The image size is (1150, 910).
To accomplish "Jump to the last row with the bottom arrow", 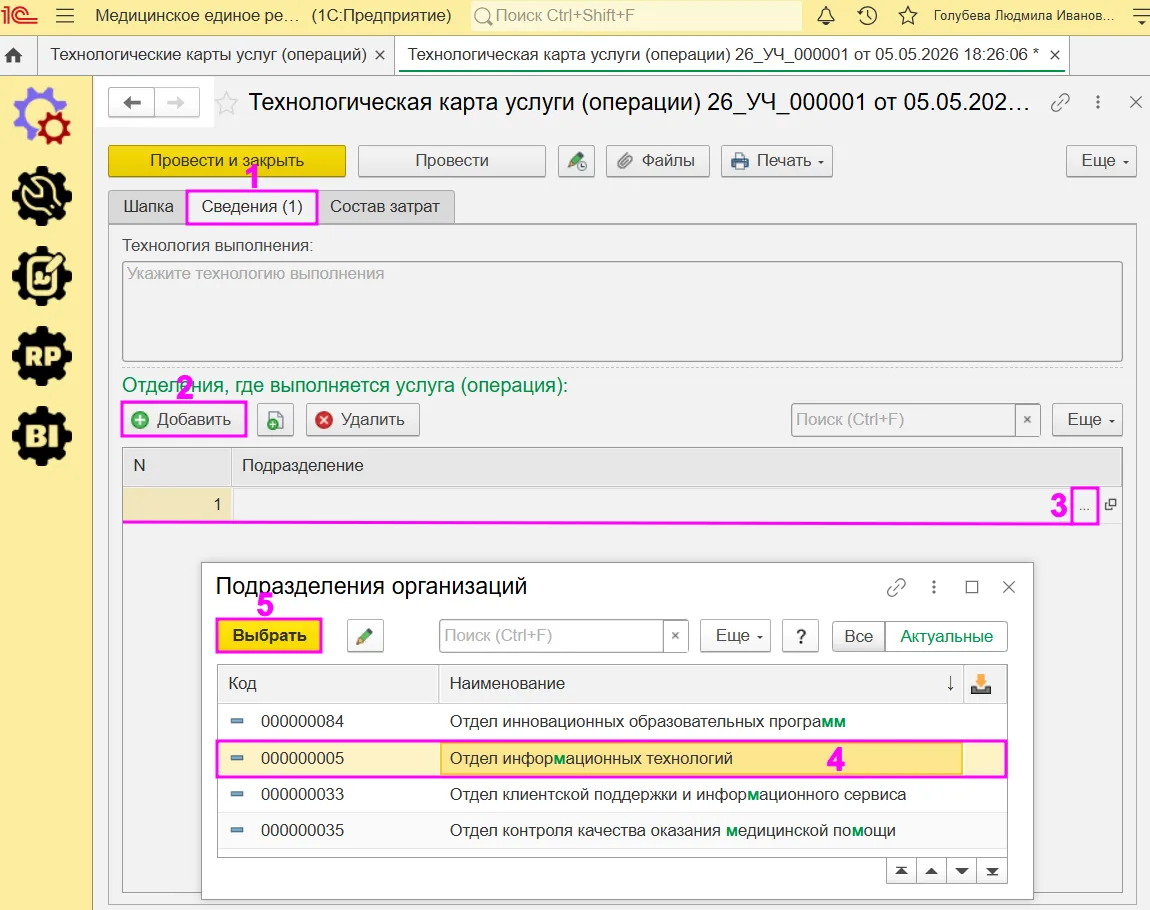I will 992,871.
